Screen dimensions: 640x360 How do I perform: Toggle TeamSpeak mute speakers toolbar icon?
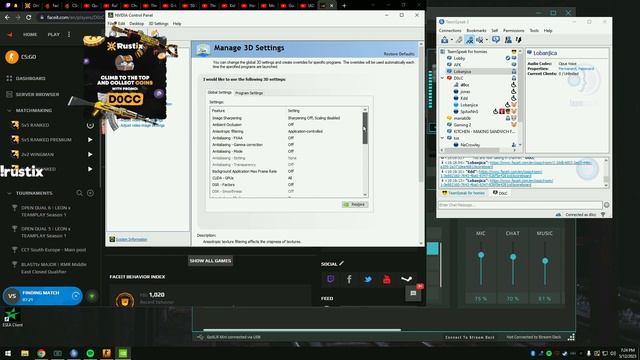[x=480, y=40]
